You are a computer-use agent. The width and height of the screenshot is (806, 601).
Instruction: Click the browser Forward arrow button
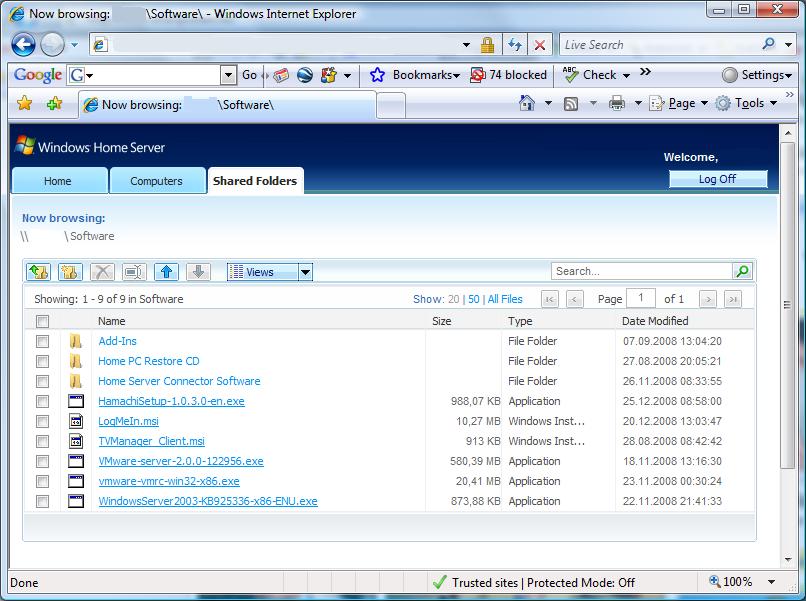pyautogui.click(x=52, y=45)
